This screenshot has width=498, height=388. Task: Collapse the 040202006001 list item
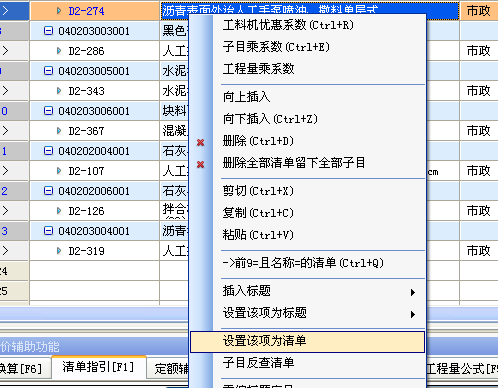(48, 191)
